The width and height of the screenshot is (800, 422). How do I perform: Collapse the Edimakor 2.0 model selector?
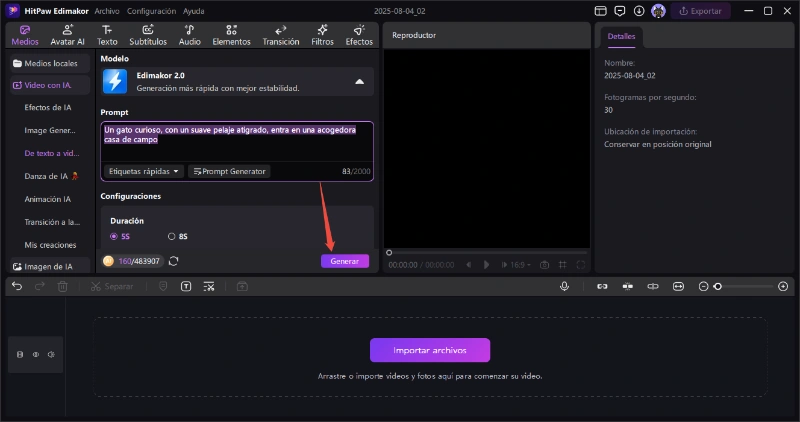tap(358, 82)
